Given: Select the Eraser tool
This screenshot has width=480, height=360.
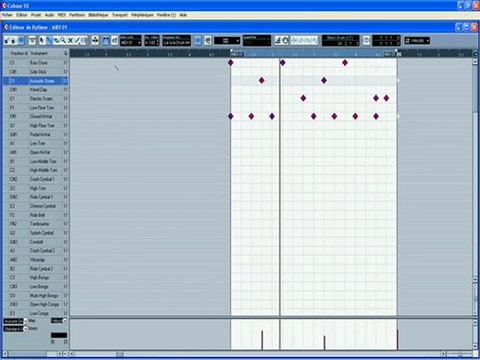Looking at the screenshot, I should (56, 41).
